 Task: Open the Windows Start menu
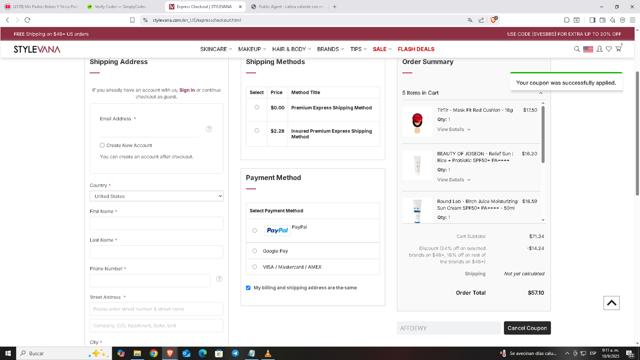pyautogui.click(x=8, y=353)
